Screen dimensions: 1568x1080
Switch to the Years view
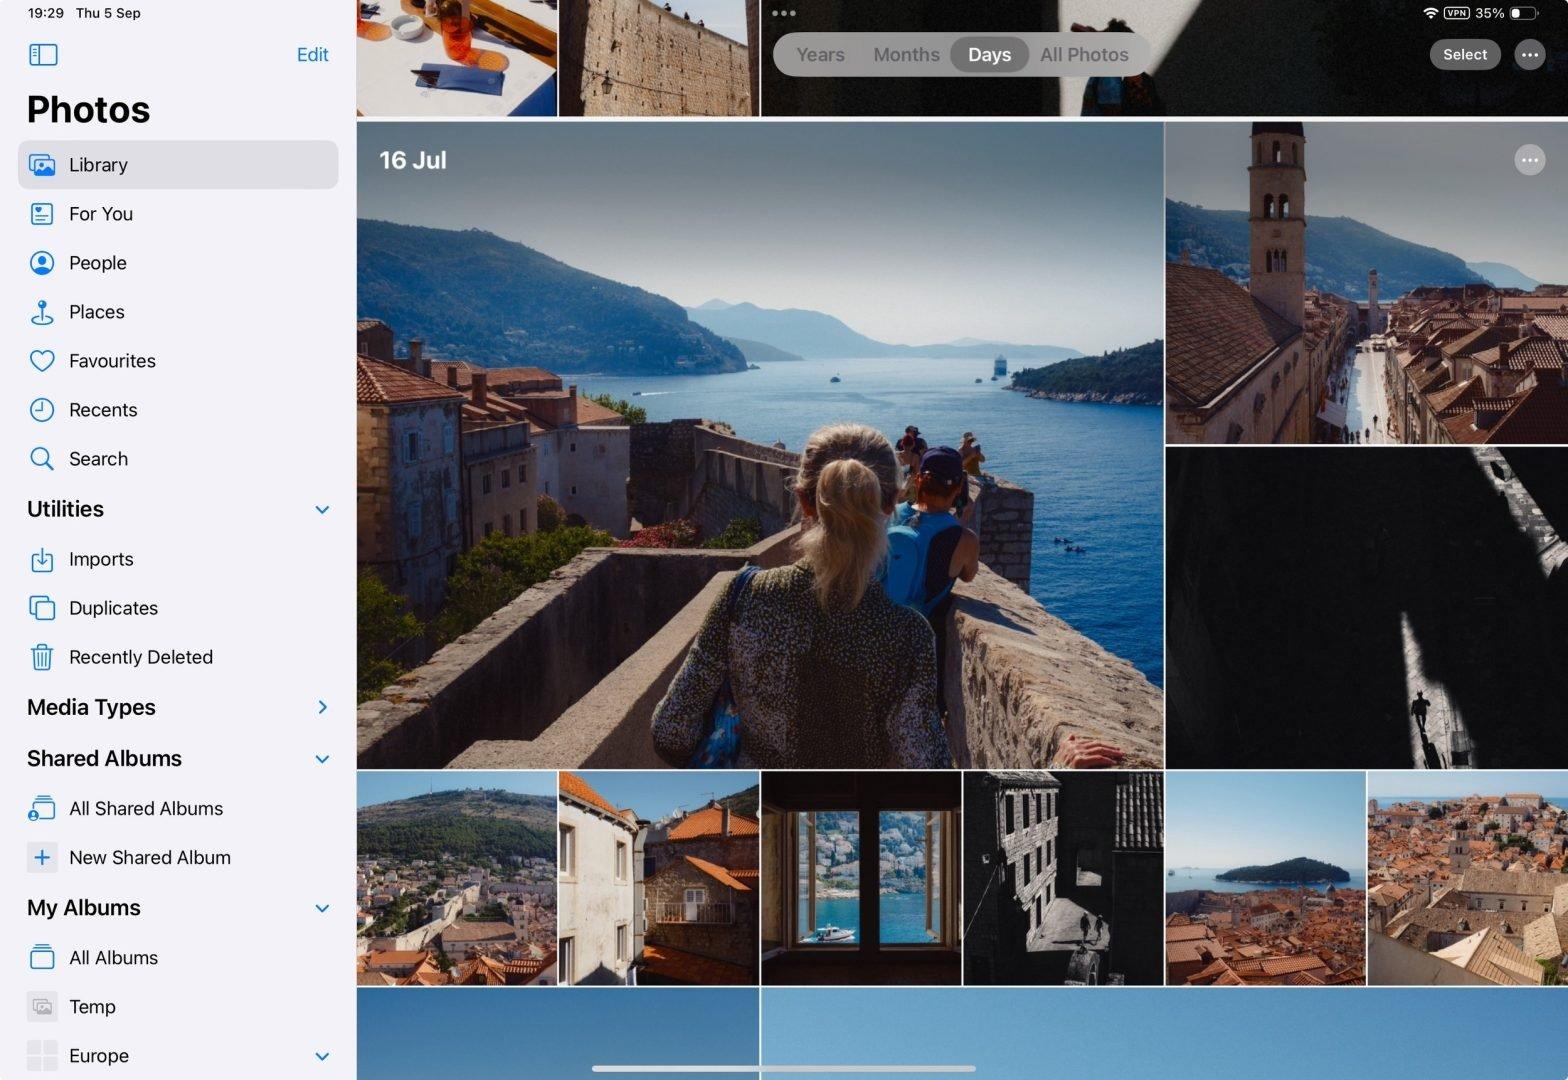820,55
